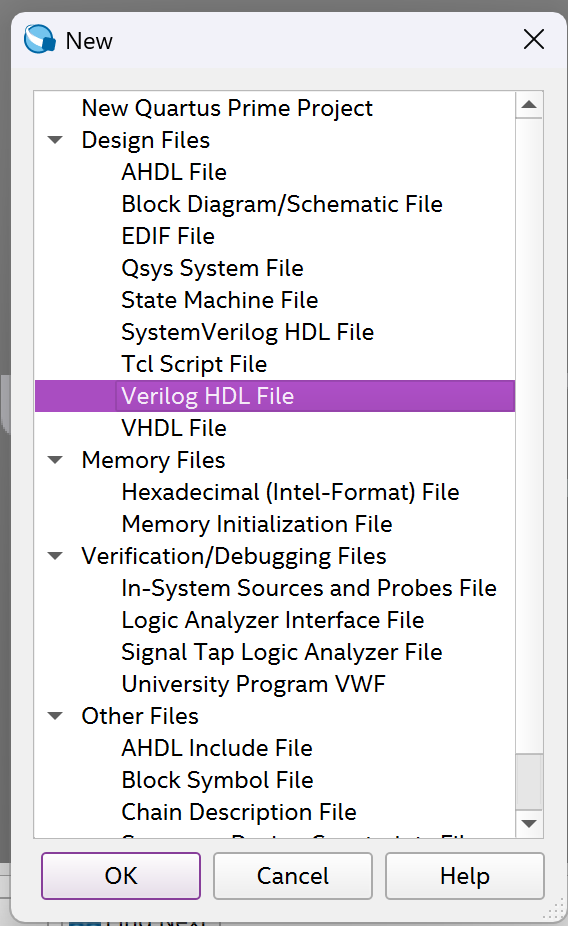568x926 pixels.
Task: Click the Cancel button
Action: (x=293, y=876)
